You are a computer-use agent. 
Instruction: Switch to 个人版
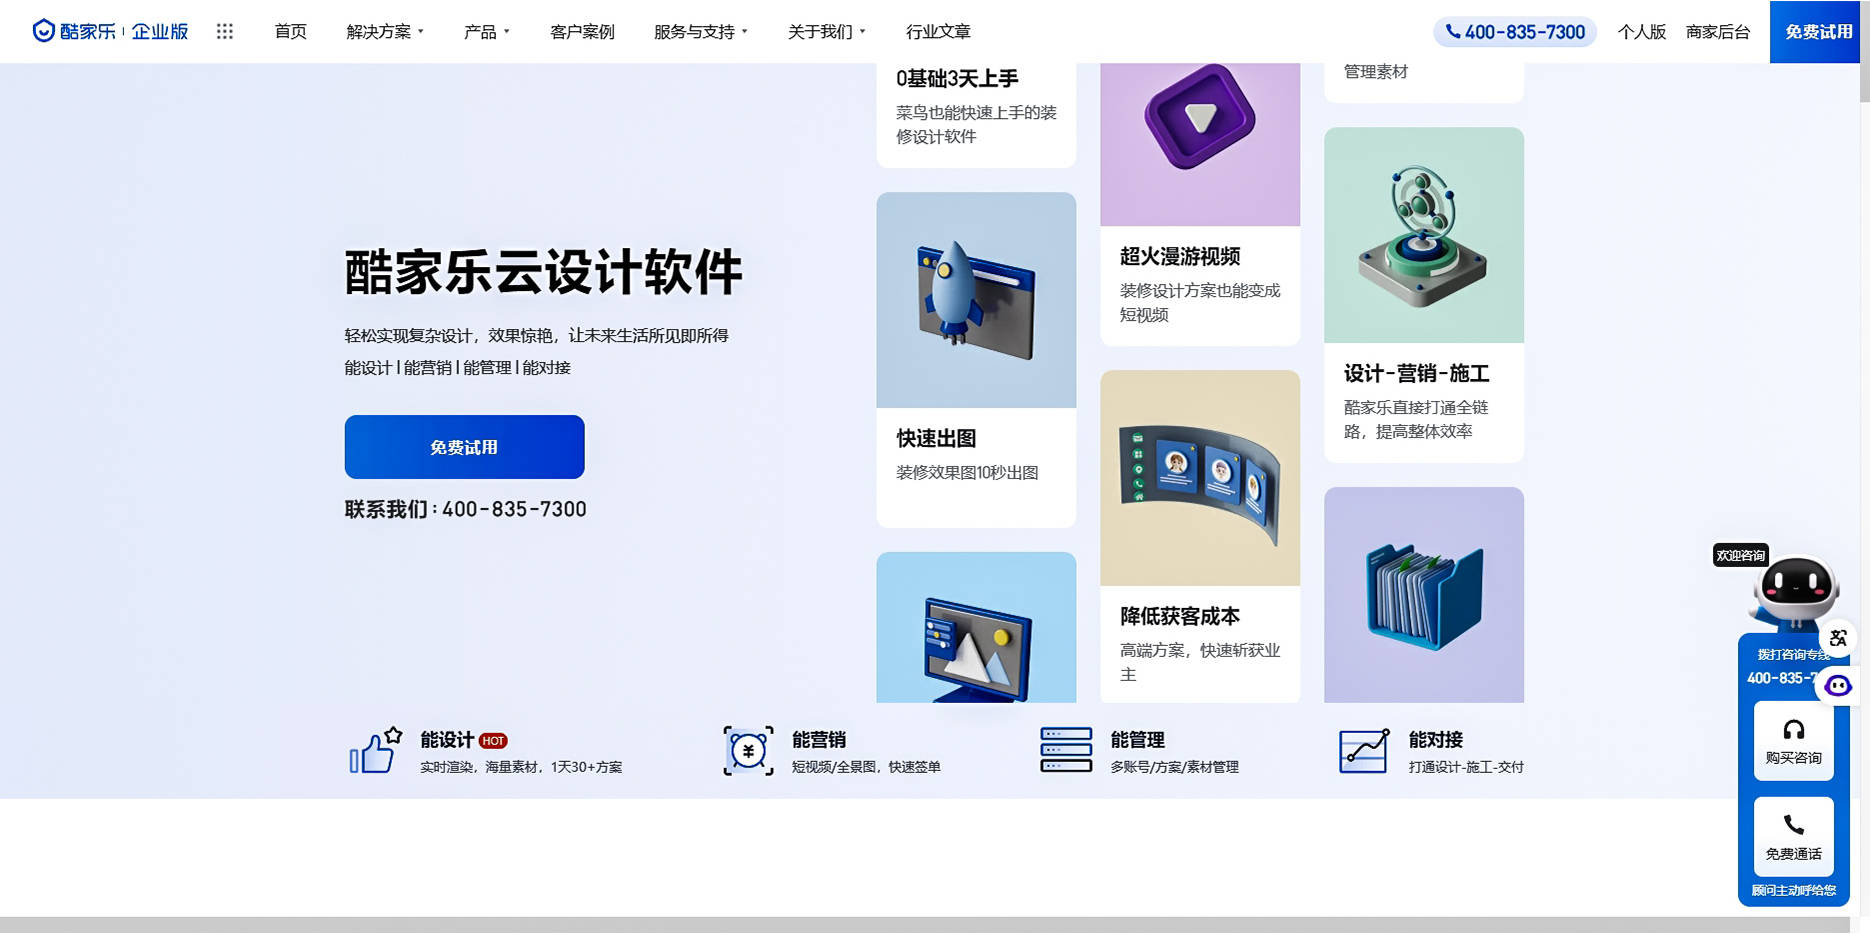click(x=1642, y=32)
